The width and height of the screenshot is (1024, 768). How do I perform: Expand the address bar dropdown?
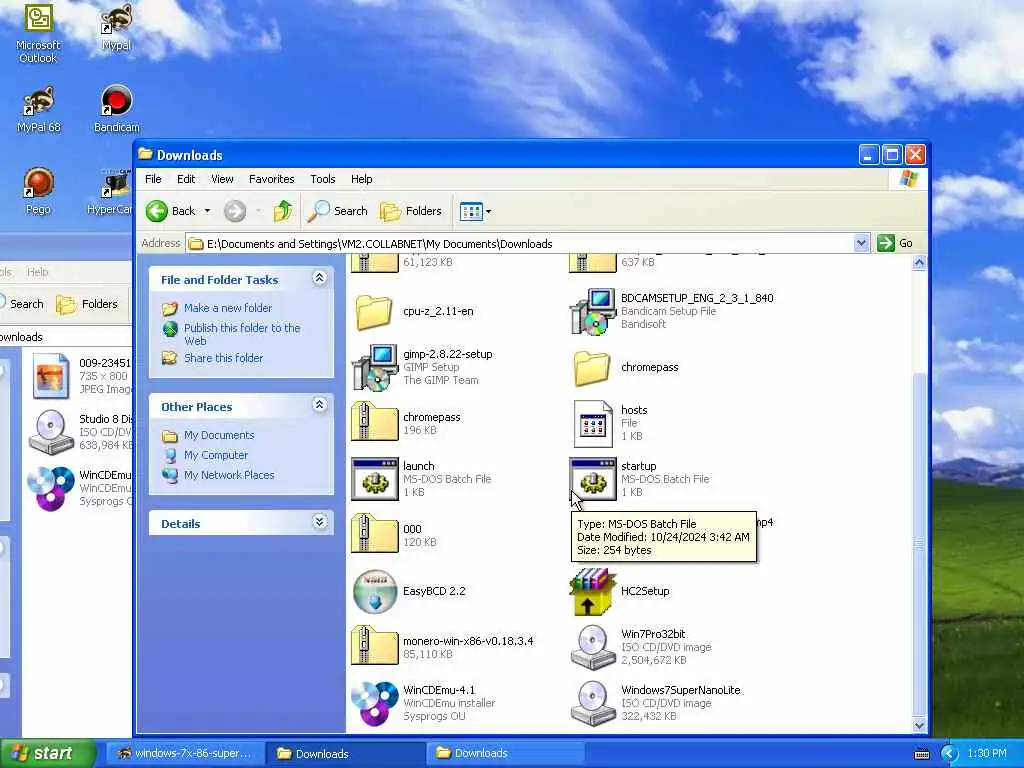(861, 244)
